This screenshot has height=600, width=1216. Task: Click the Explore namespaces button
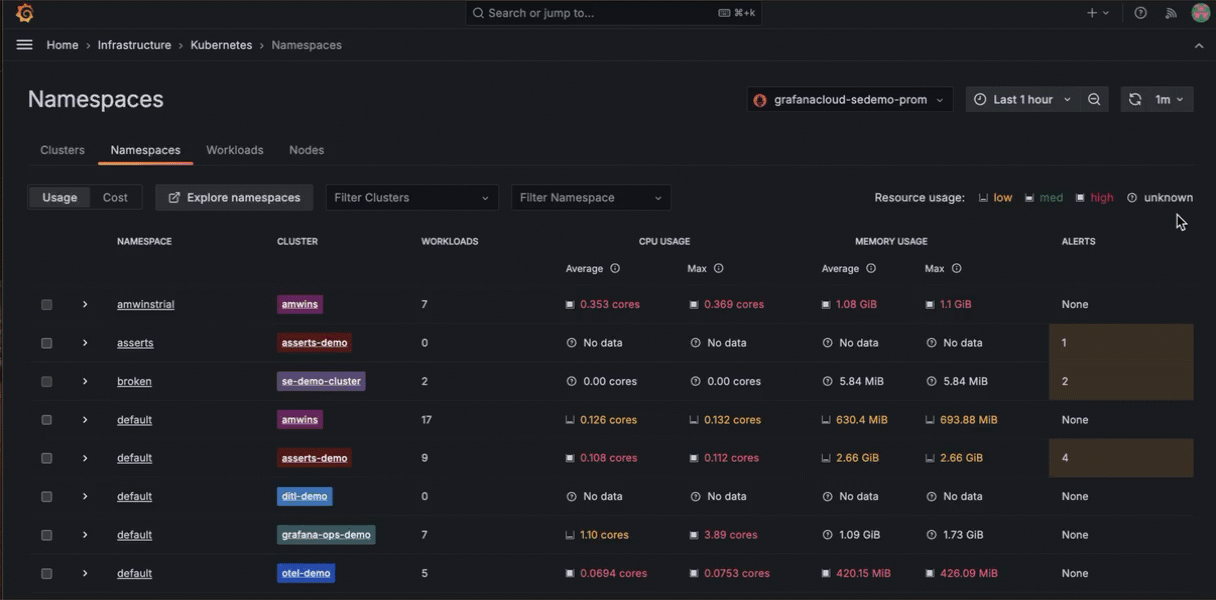tap(234, 198)
